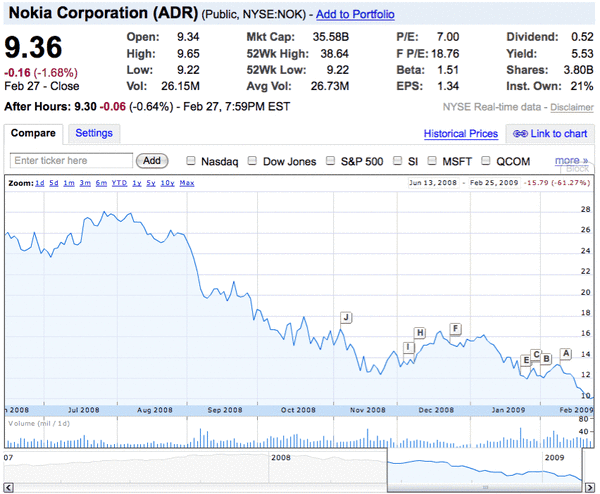600x494 pixels.
Task: Set chart zoom to 5d
Action: click(54, 183)
